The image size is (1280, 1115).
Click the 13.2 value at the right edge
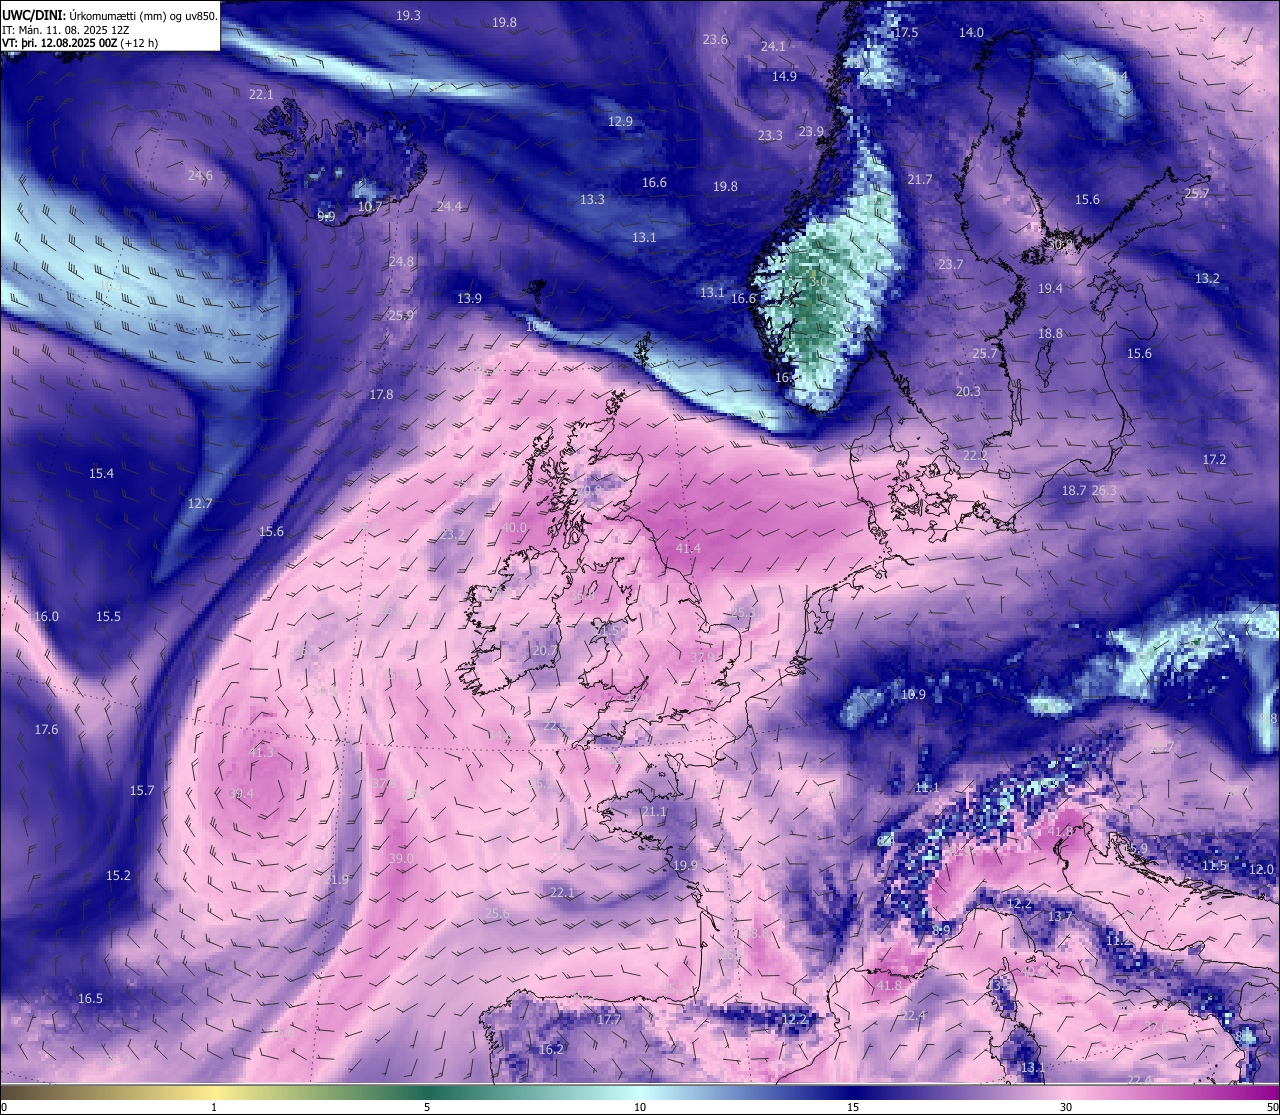(1207, 278)
